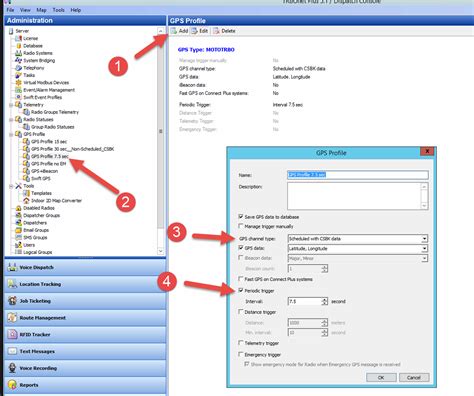Enable Manage trigger manually checkbox
Viewport: 474px width, 396px height.
point(241,226)
